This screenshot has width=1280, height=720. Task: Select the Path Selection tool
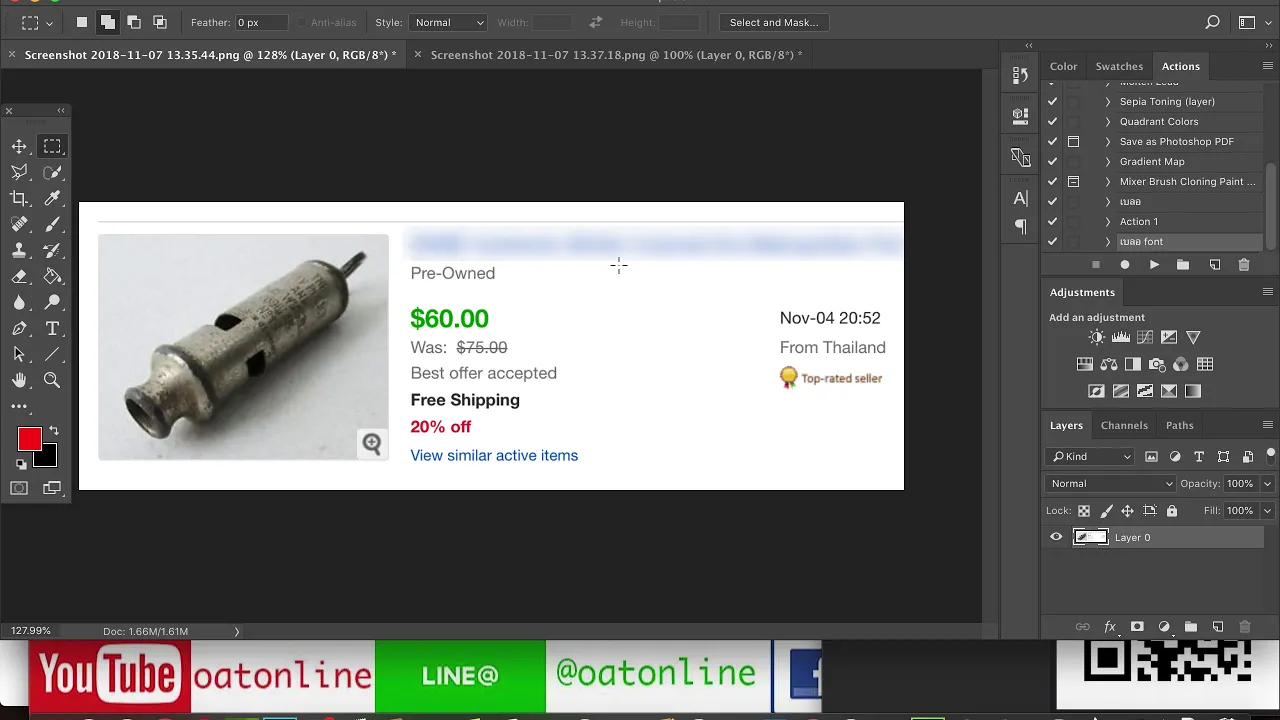coord(19,355)
